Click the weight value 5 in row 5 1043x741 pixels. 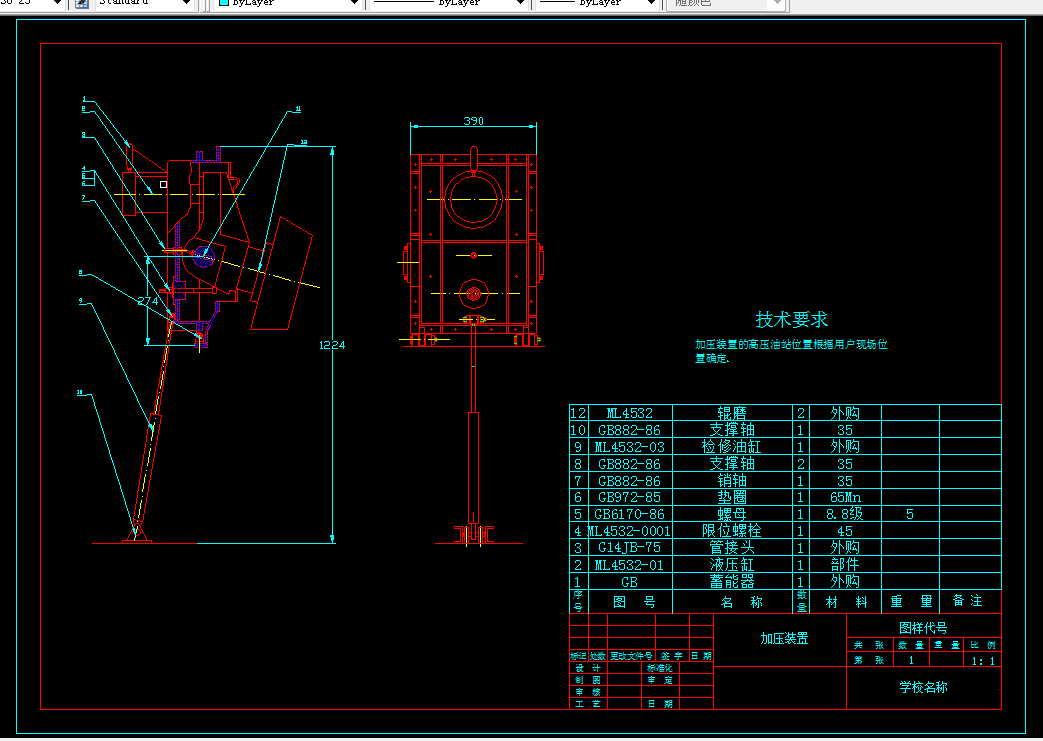[910, 514]
